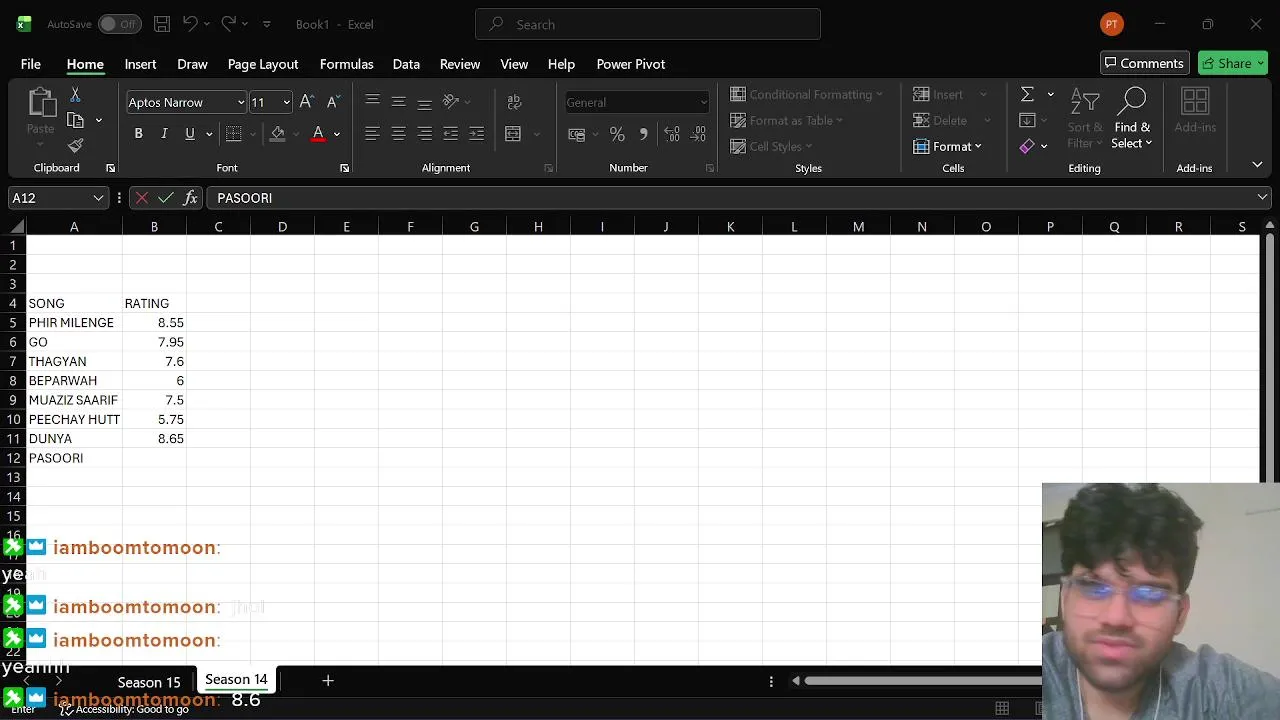
Task: Click the Bottom Align icon
Action: pyautogui.click(x=424, y=101)
